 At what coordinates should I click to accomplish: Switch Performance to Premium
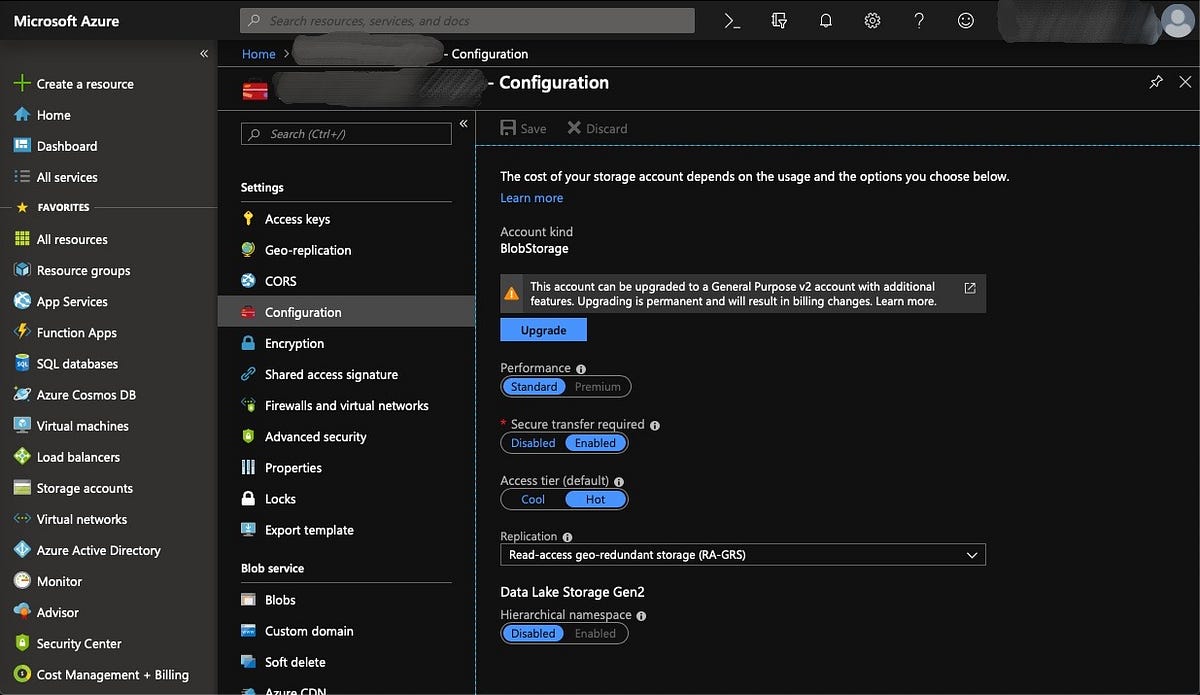597,386
